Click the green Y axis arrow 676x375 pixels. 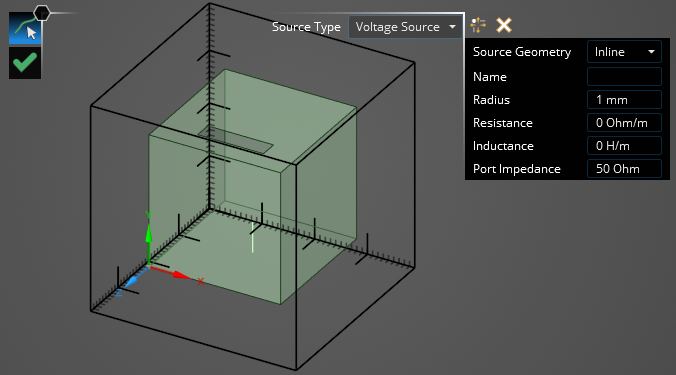pyautogui.click(x=149, y=236)
